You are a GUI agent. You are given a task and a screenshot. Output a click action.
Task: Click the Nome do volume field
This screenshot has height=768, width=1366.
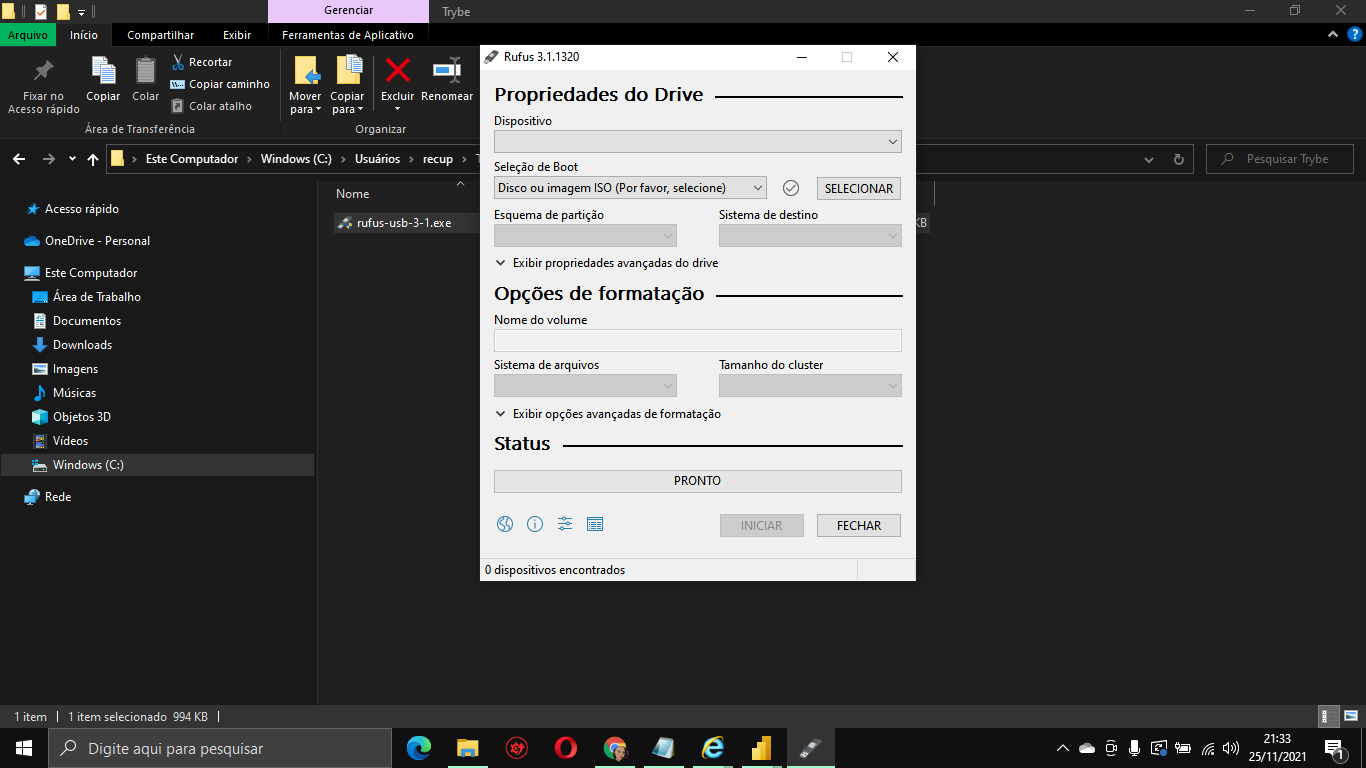click(698, 340)
